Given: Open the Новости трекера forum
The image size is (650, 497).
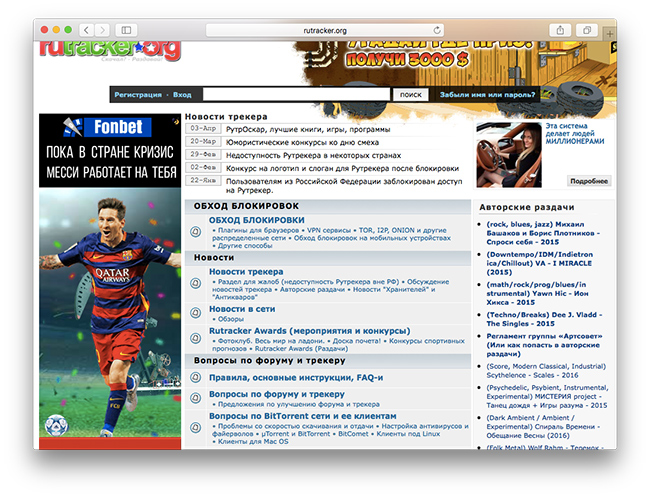Looking at the screenshot, I should point(246,272).
